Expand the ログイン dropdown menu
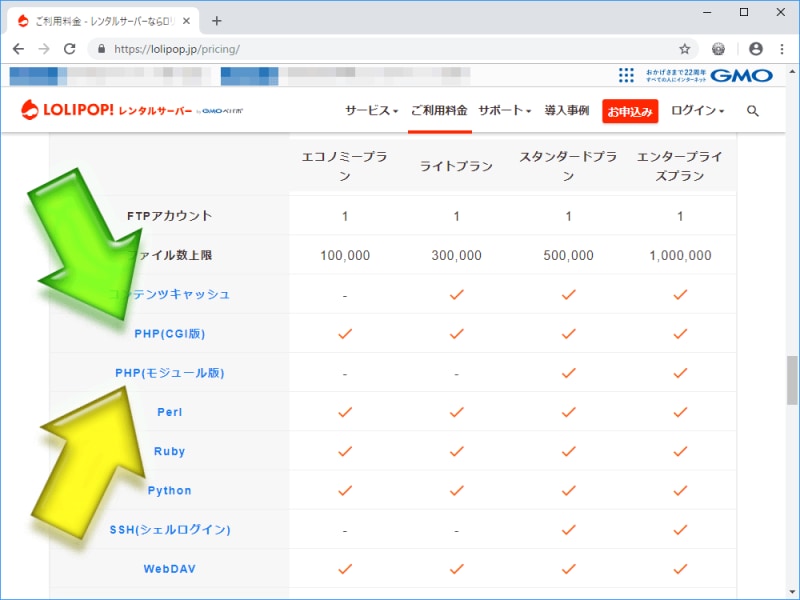 [x=697, y=110]
